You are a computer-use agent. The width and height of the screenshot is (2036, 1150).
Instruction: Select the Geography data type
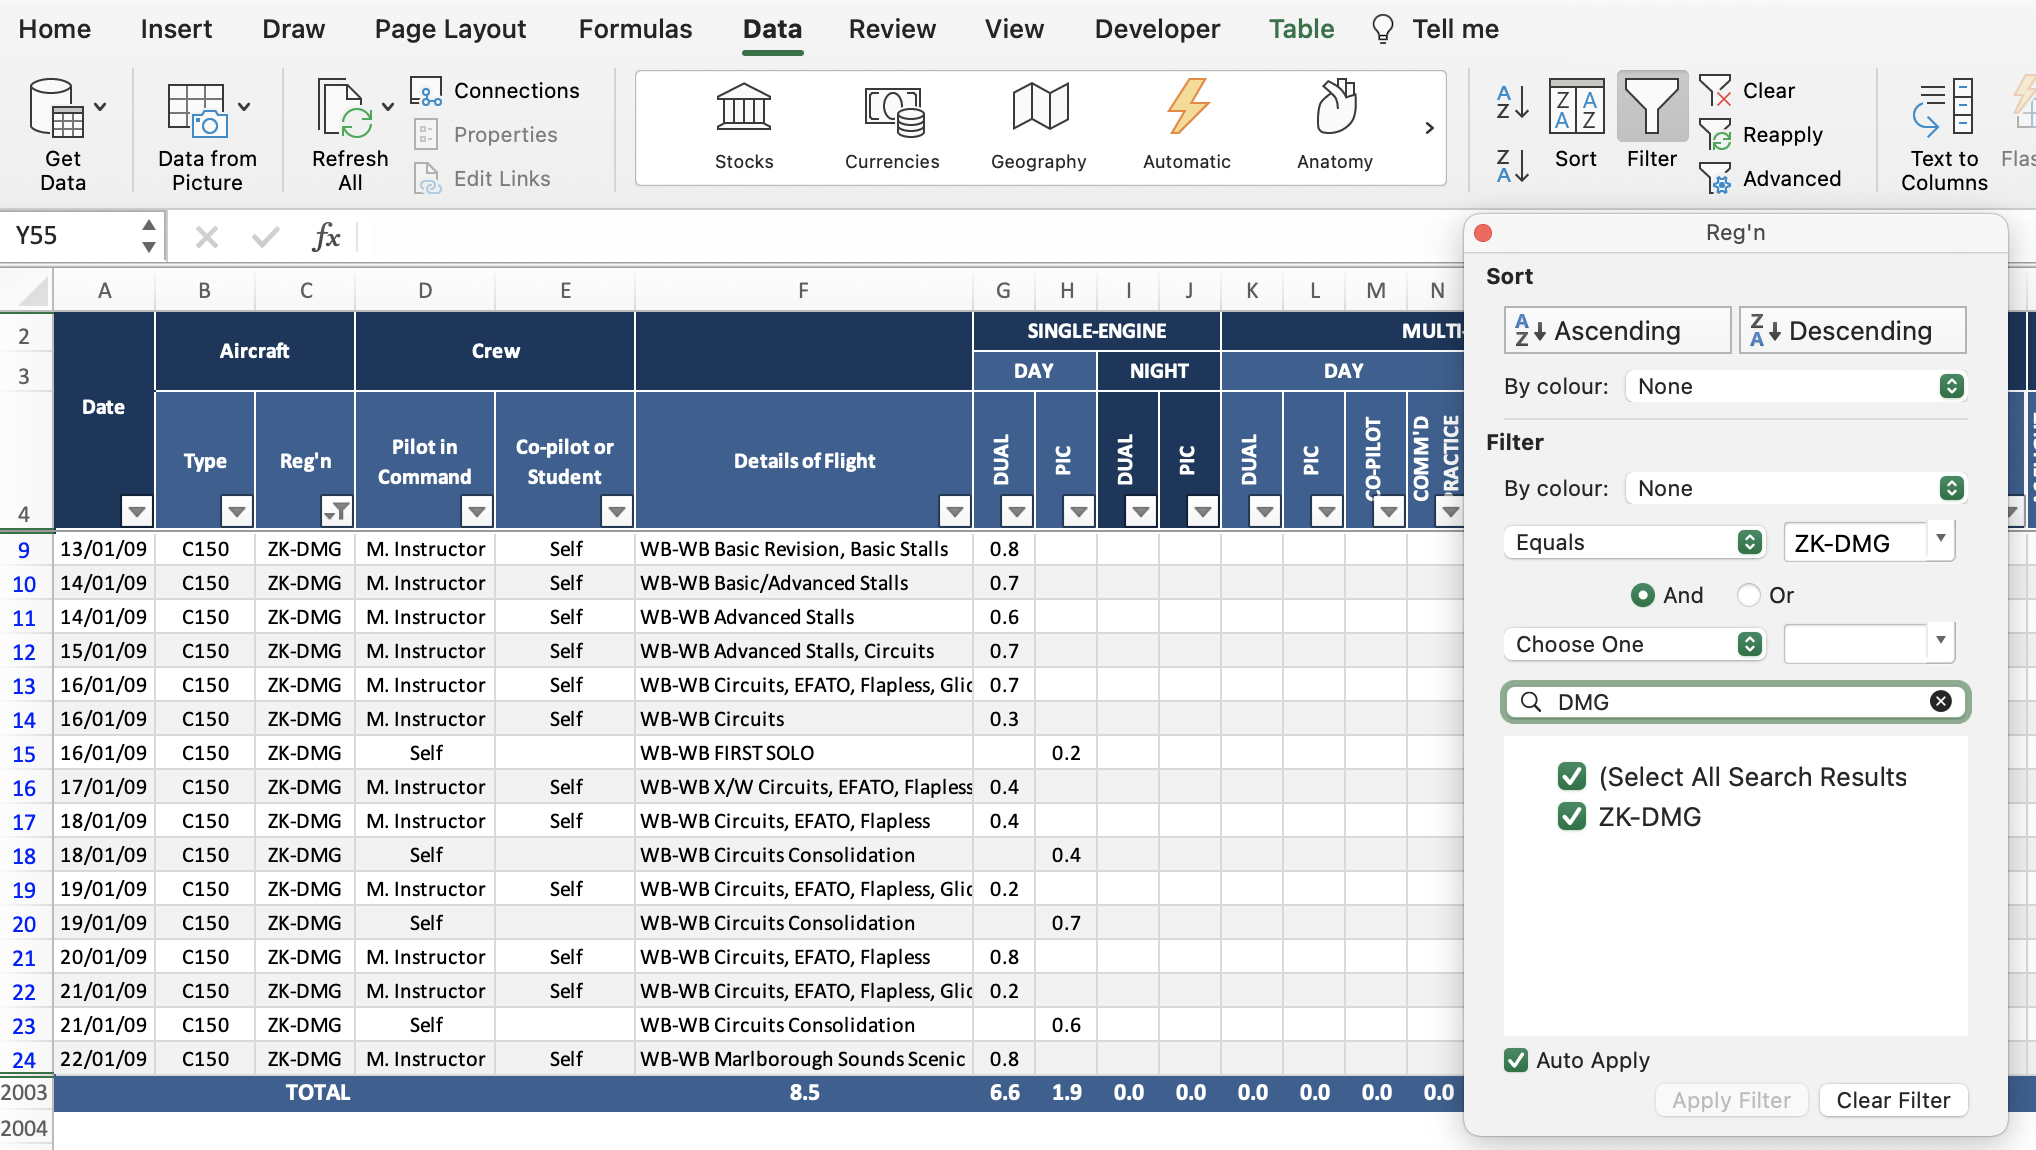click(x=1039, y=126)
